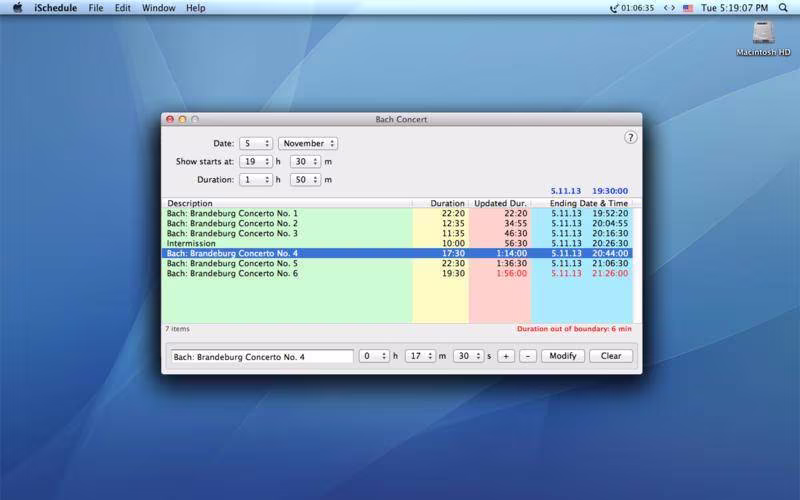800x500 pixels.
Task: Click the 21:06:30 ending time
Action: coord(610,263)
